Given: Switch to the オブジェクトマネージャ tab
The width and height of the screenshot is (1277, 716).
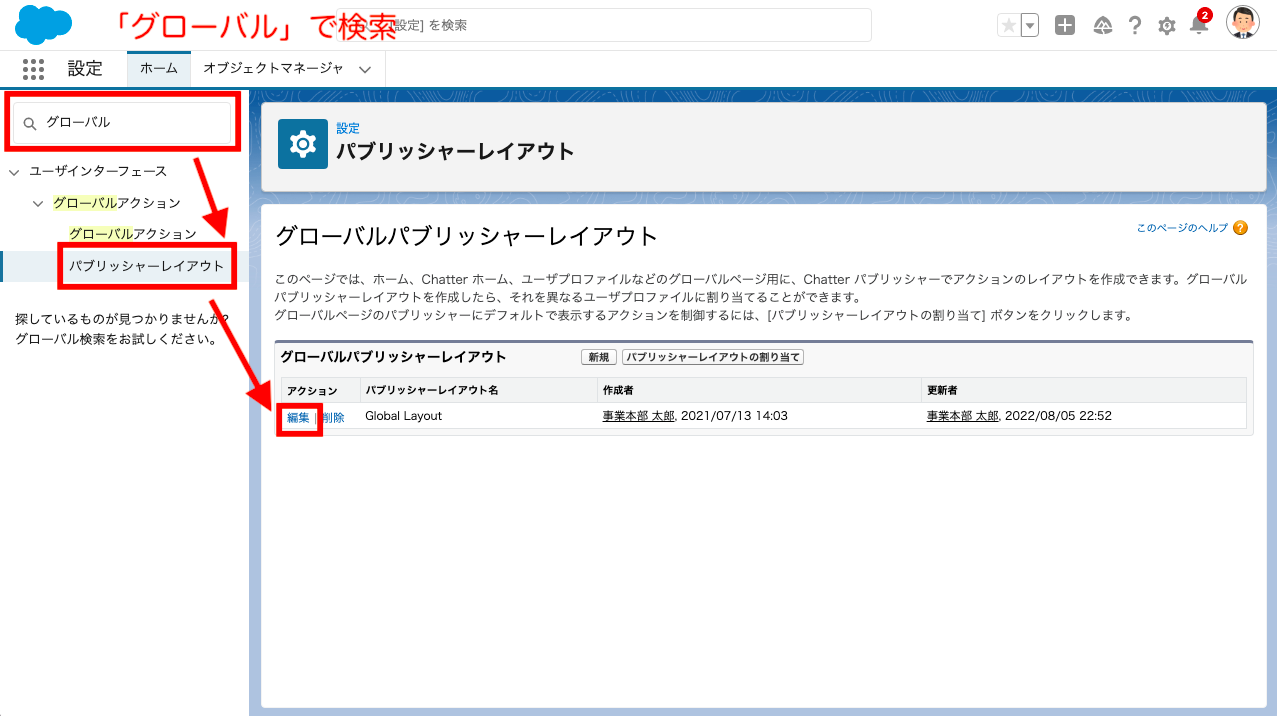Looking at the screenshot, I should (x=273, y=69).
